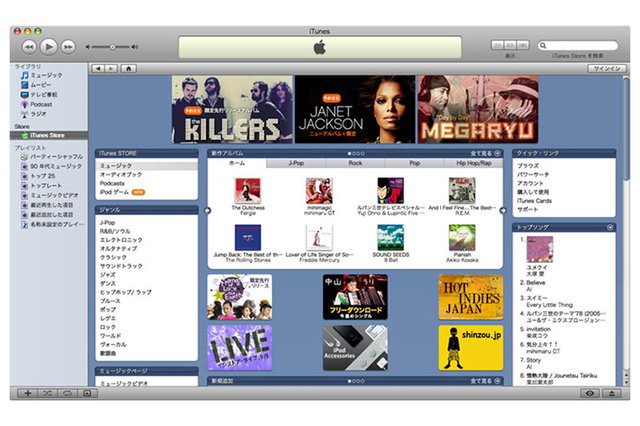The height and width of the screenshot is (426, 640).
Task: Adjust the volume slider
Action: point(112,47)
